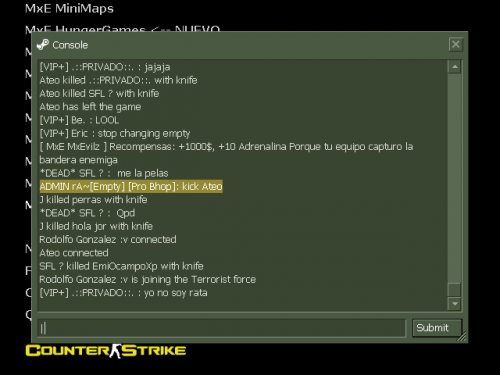Close the Console window

click(456, 44)
